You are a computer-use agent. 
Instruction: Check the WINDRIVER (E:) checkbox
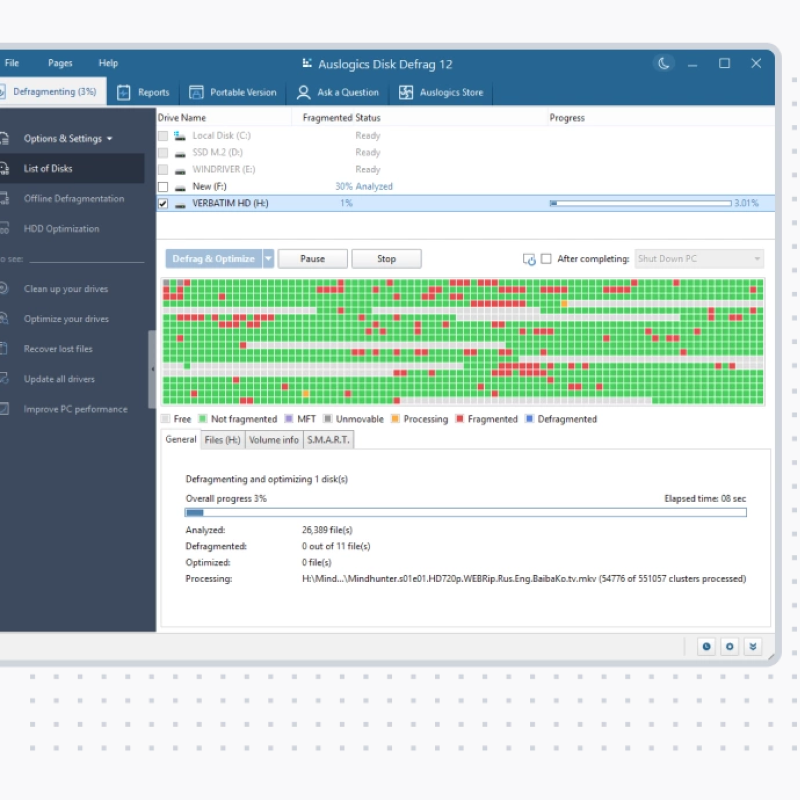point(163,169)
